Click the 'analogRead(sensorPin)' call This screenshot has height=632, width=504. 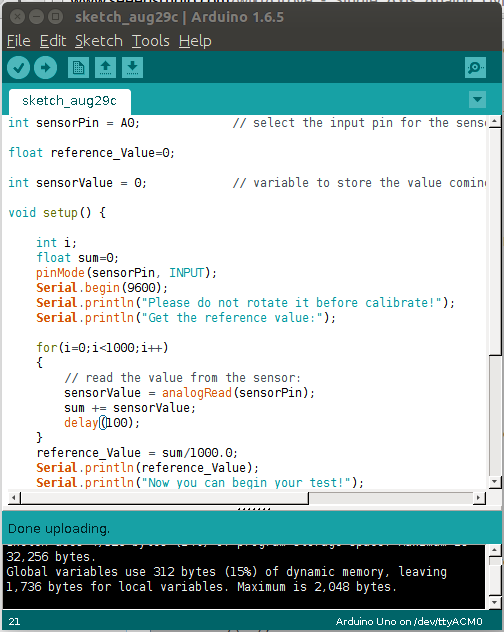(x=235, y=393)
